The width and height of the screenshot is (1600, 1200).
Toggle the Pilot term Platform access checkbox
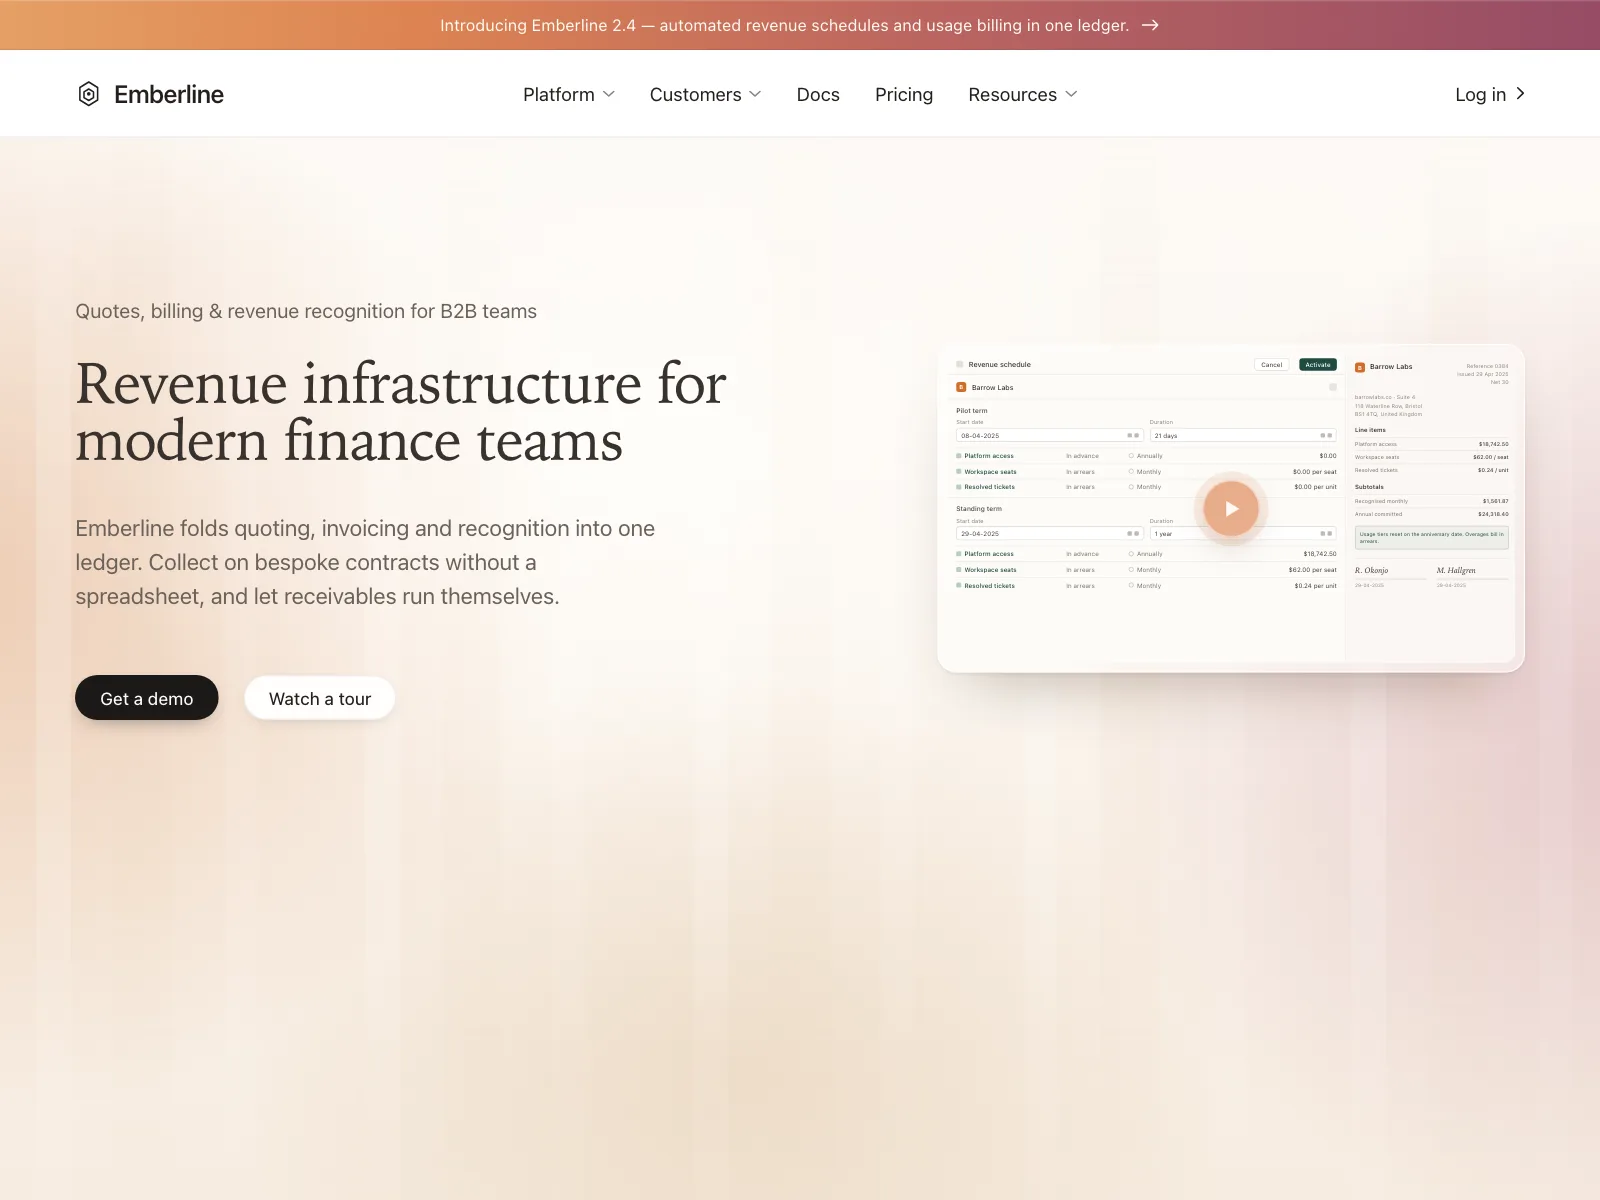(x=959, y=456)
